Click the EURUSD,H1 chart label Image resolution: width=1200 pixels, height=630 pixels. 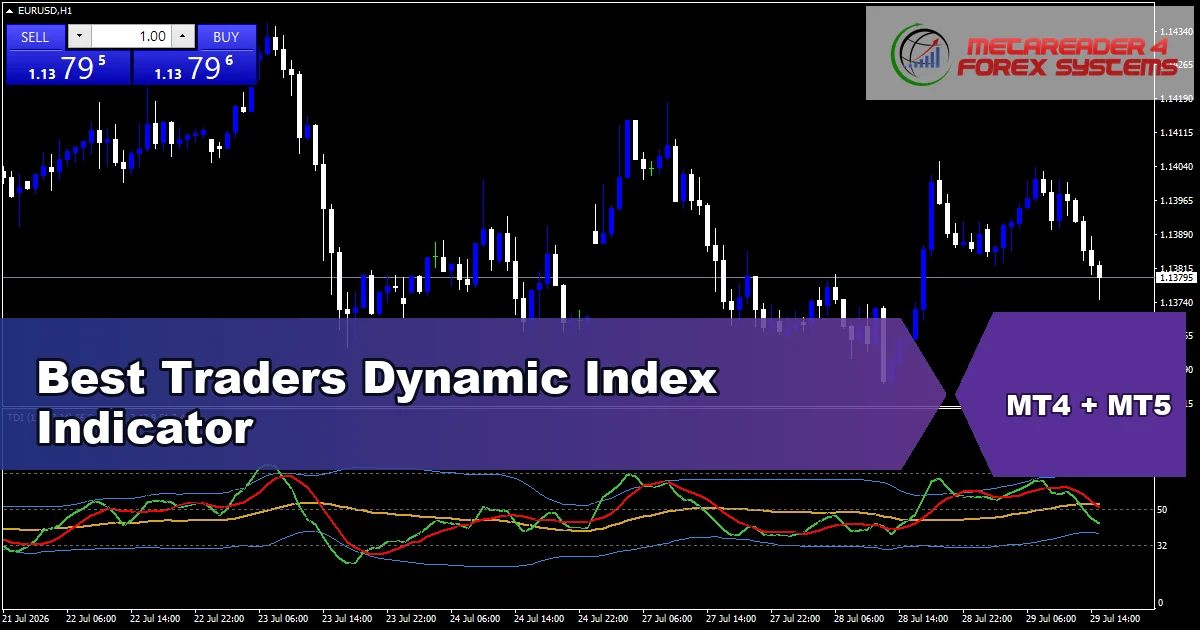45,10
